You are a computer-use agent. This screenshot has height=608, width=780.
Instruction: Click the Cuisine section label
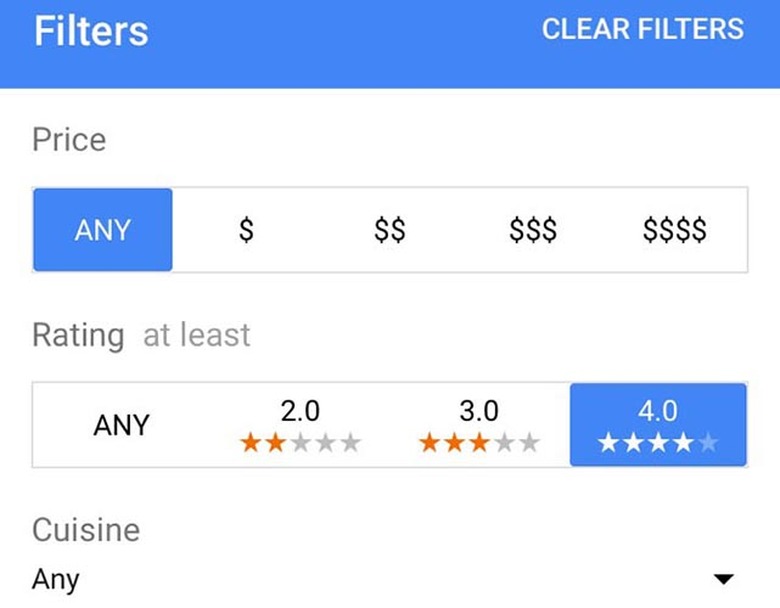86,529
